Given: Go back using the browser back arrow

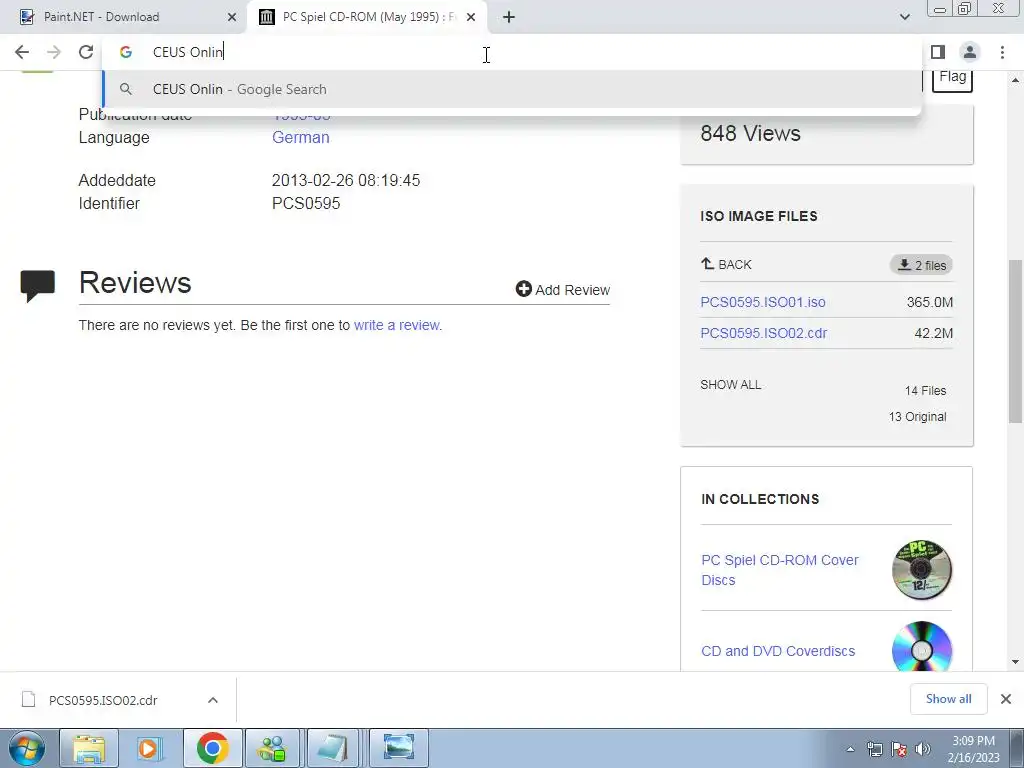Looking at the screenshot, I should pos(22,52).
